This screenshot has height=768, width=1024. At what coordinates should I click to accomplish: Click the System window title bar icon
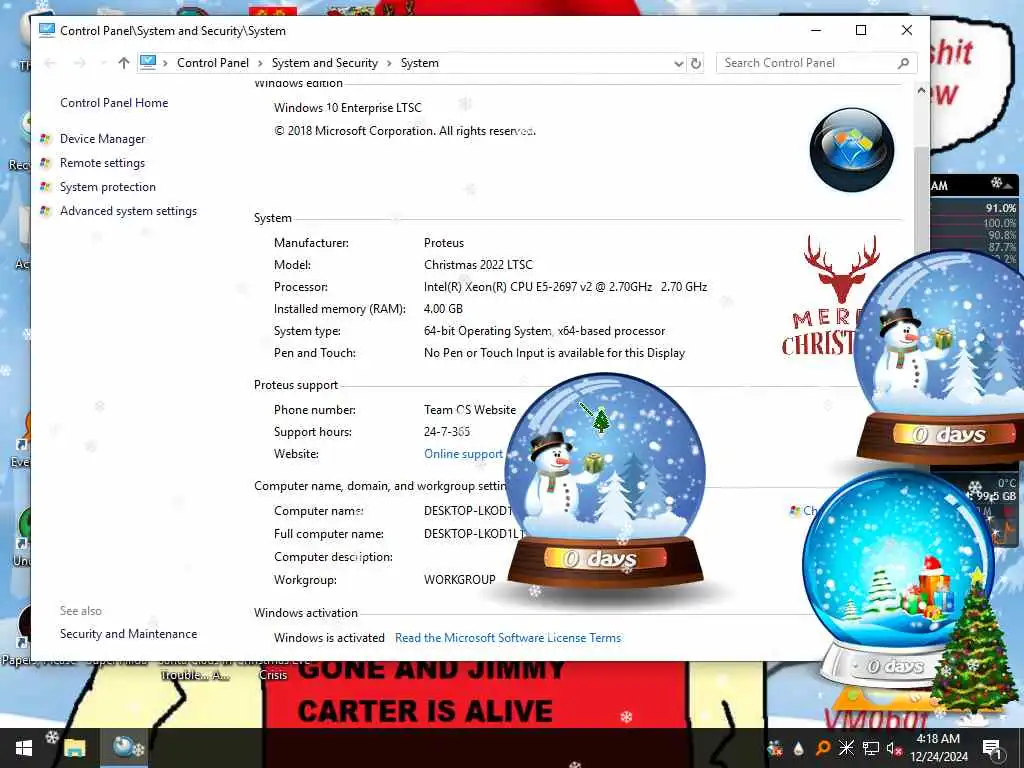click(46, 31)
